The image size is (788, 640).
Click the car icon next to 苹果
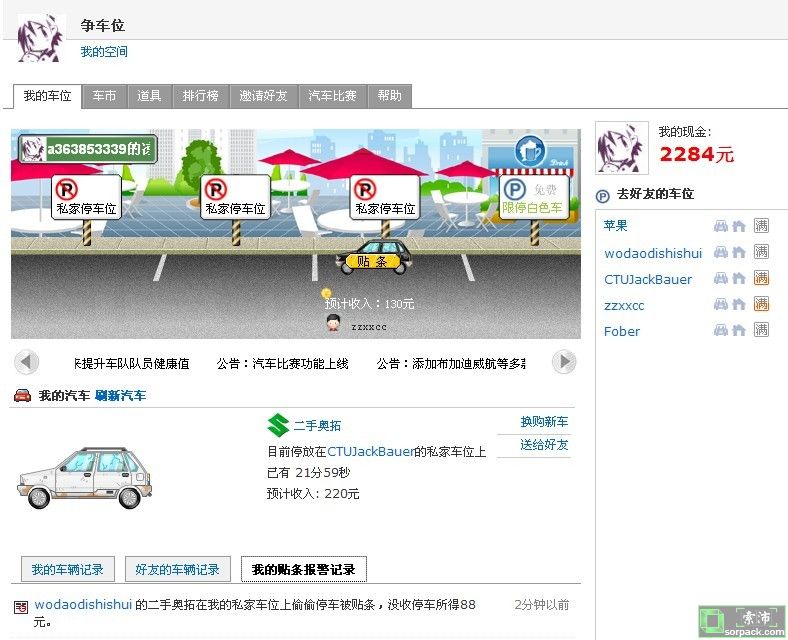pos(721,226)
